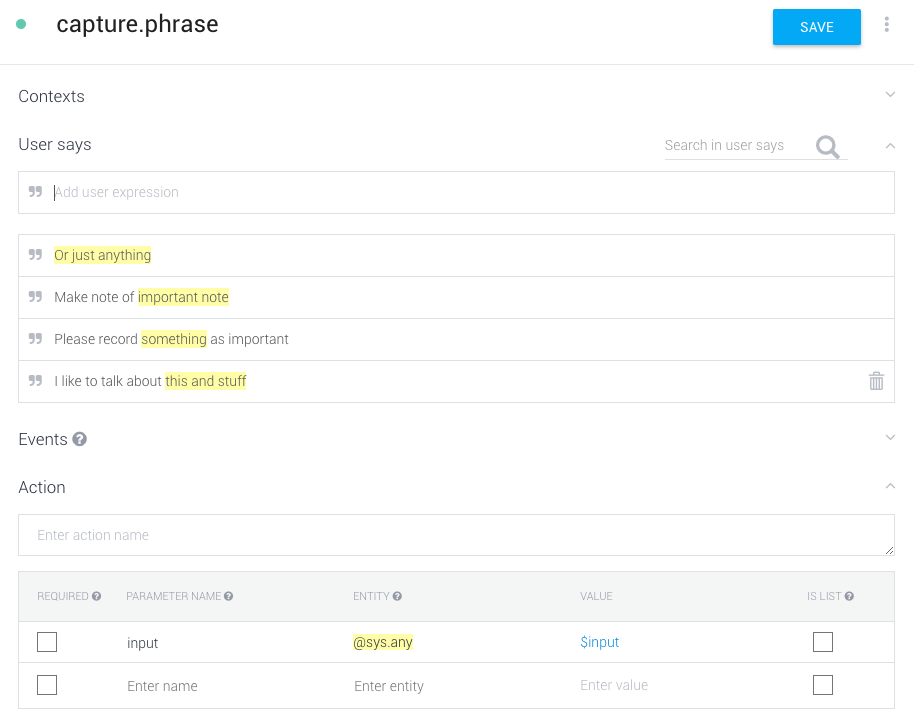Tick Required checkbox on empty parameter row
Viewport: 914px width, 719px height.
[47, 685]
